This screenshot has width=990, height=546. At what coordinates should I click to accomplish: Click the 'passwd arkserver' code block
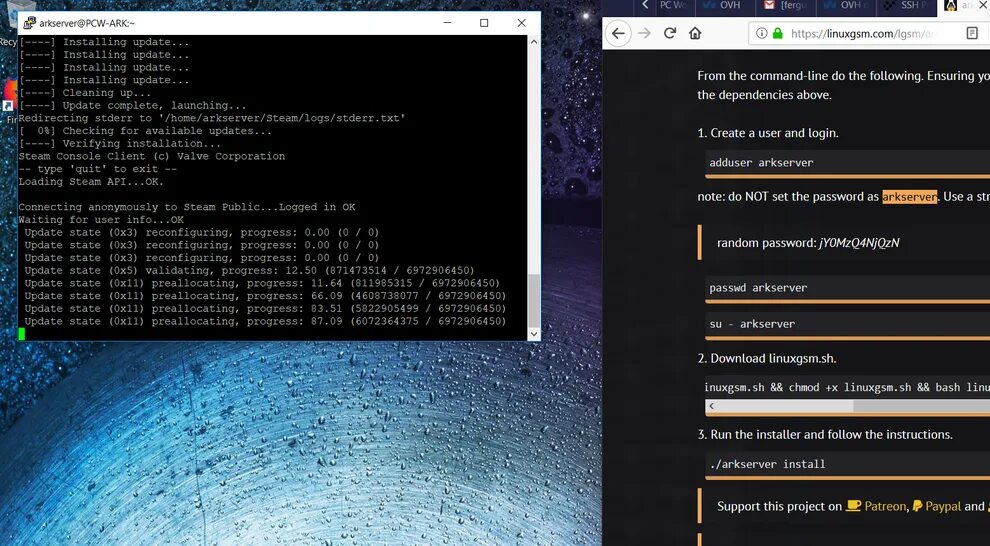click(x=847, y=288)
